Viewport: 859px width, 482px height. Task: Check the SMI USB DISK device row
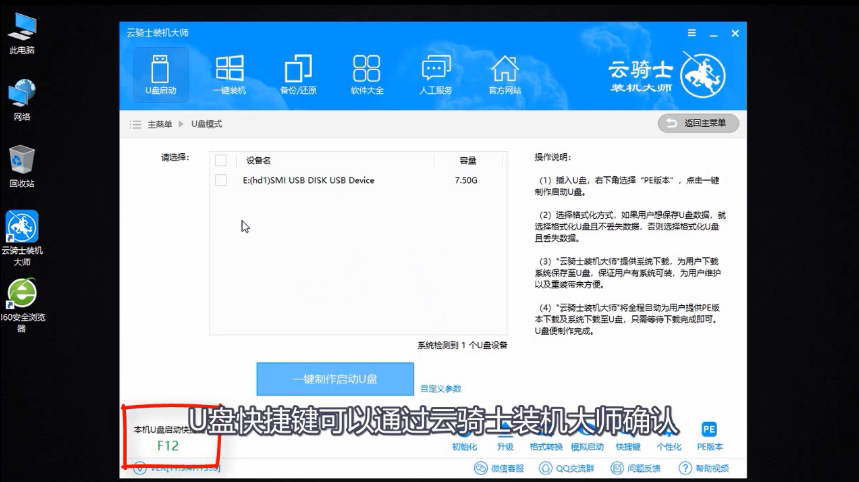(x=221, y=180)
